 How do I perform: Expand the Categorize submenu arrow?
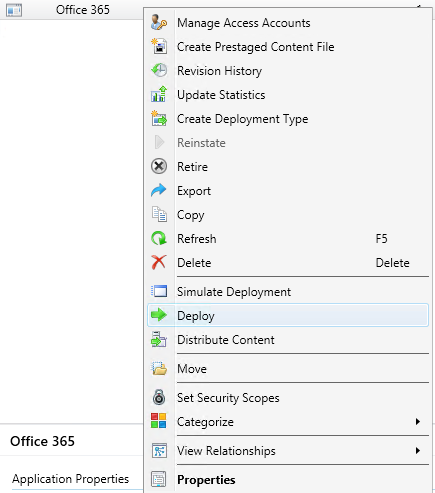pyautogui.click(x=418, y=422)
